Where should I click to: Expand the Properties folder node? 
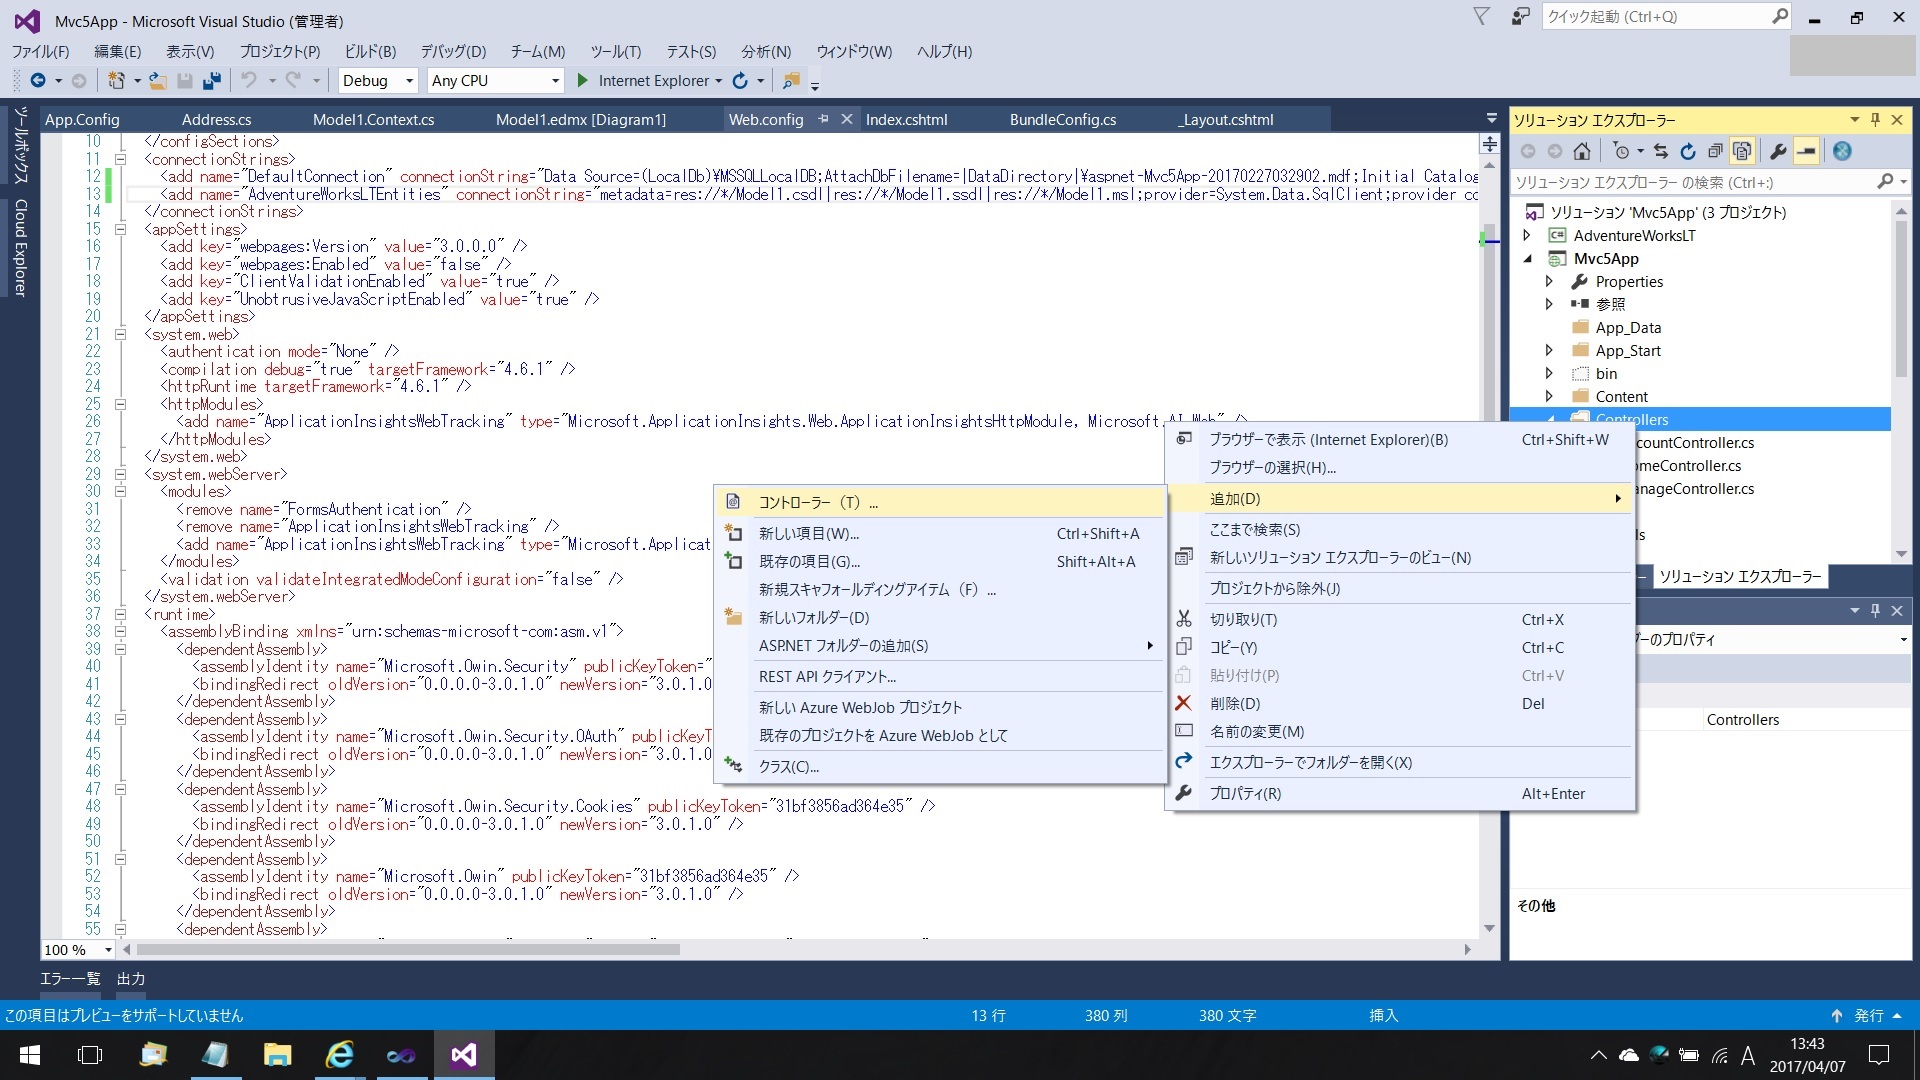click(1549, 281)
